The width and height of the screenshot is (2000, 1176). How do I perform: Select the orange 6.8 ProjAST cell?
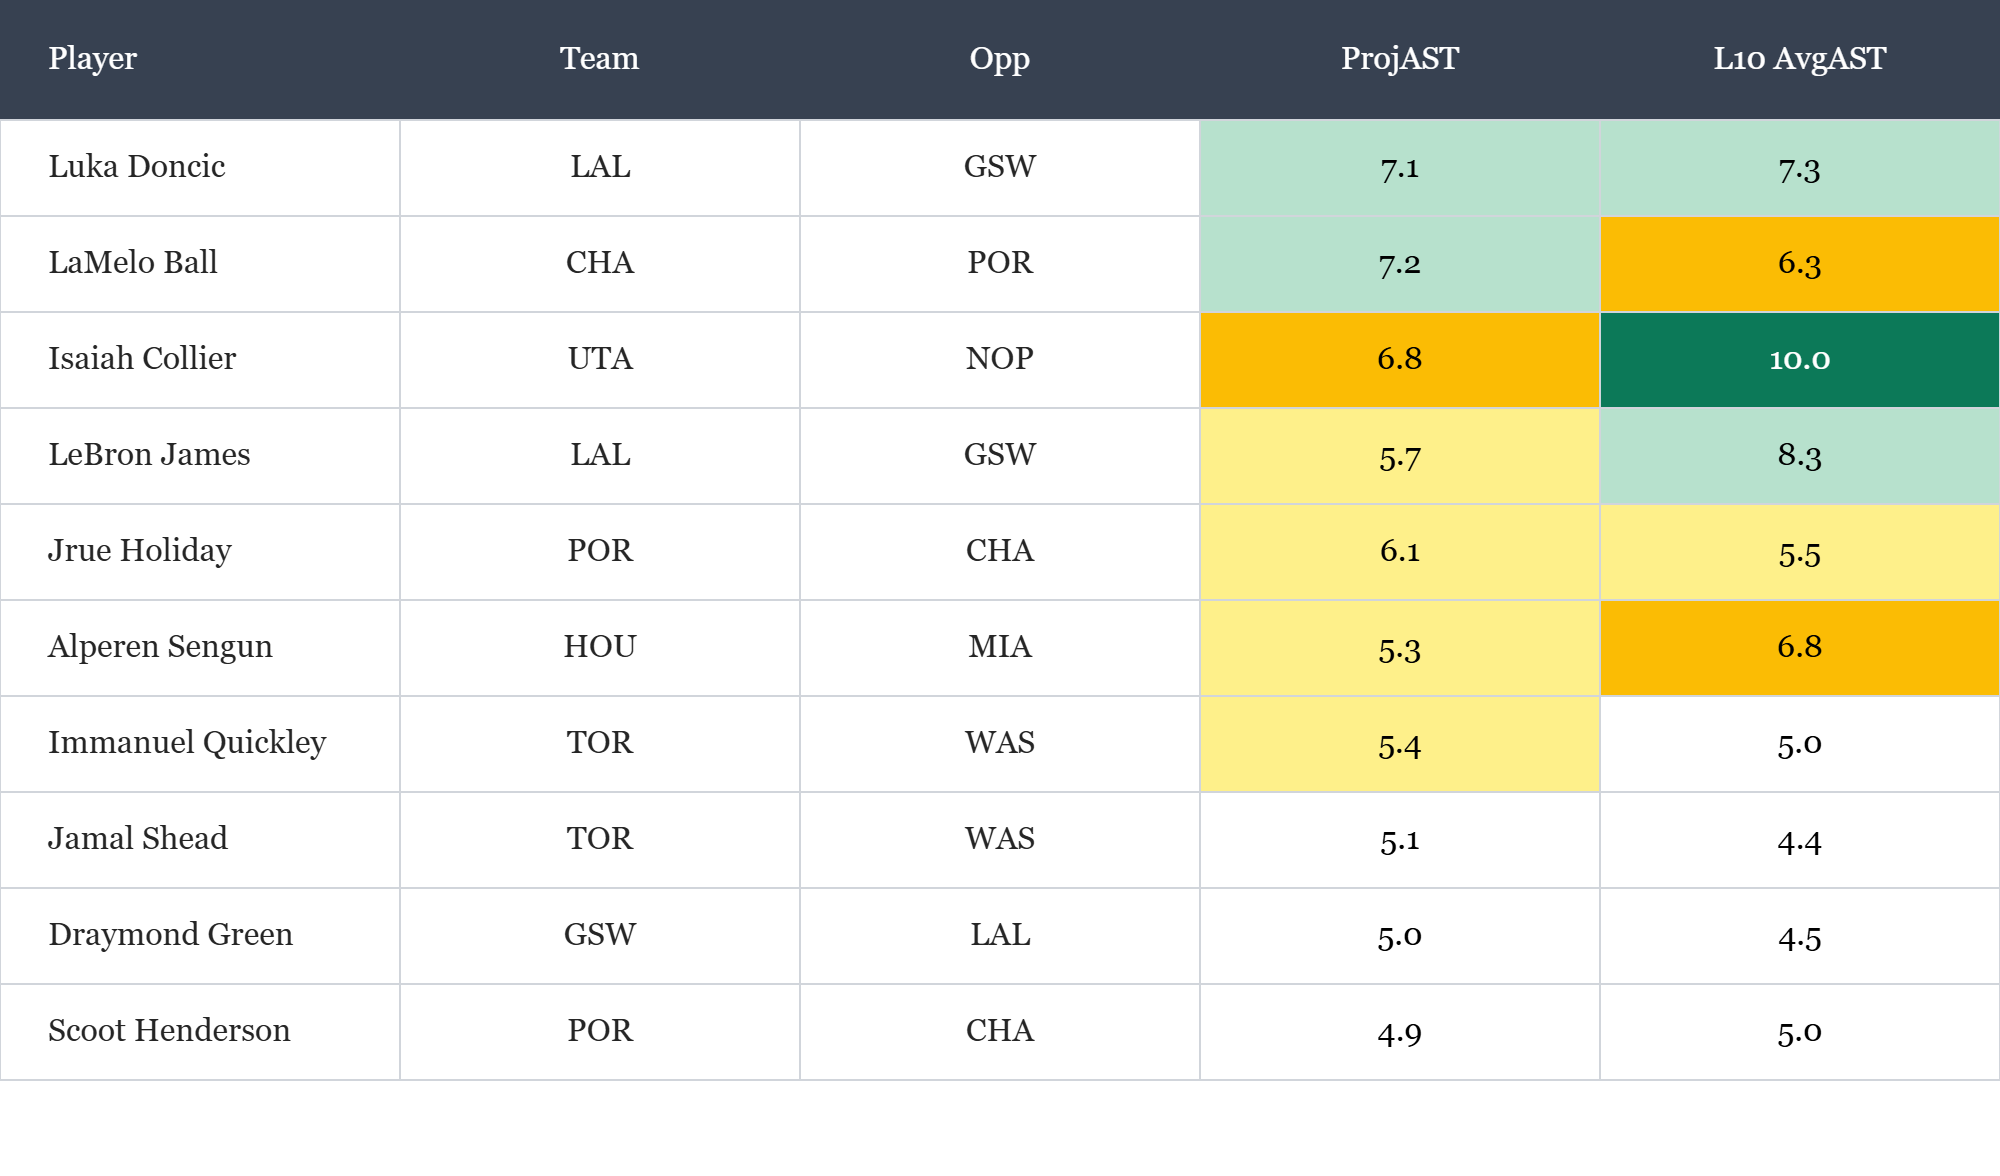click(1399, 359)
